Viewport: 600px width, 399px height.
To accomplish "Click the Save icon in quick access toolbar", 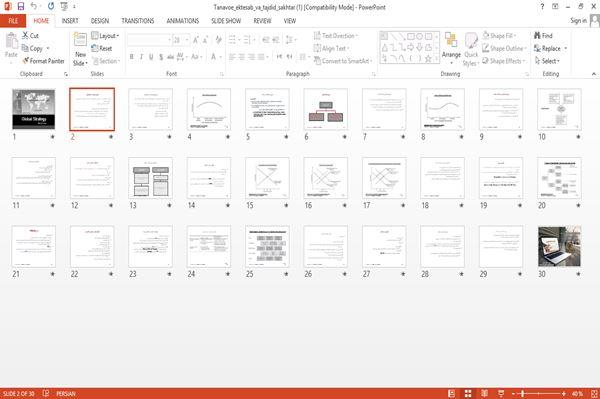I will 21,6.
